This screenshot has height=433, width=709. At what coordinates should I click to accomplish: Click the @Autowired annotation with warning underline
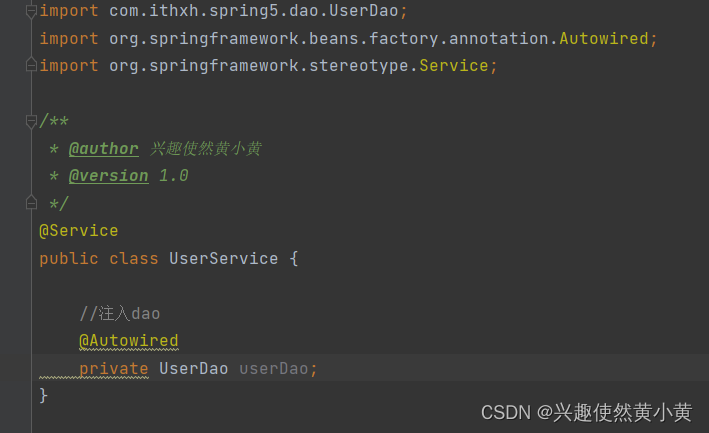coord(129,341)
